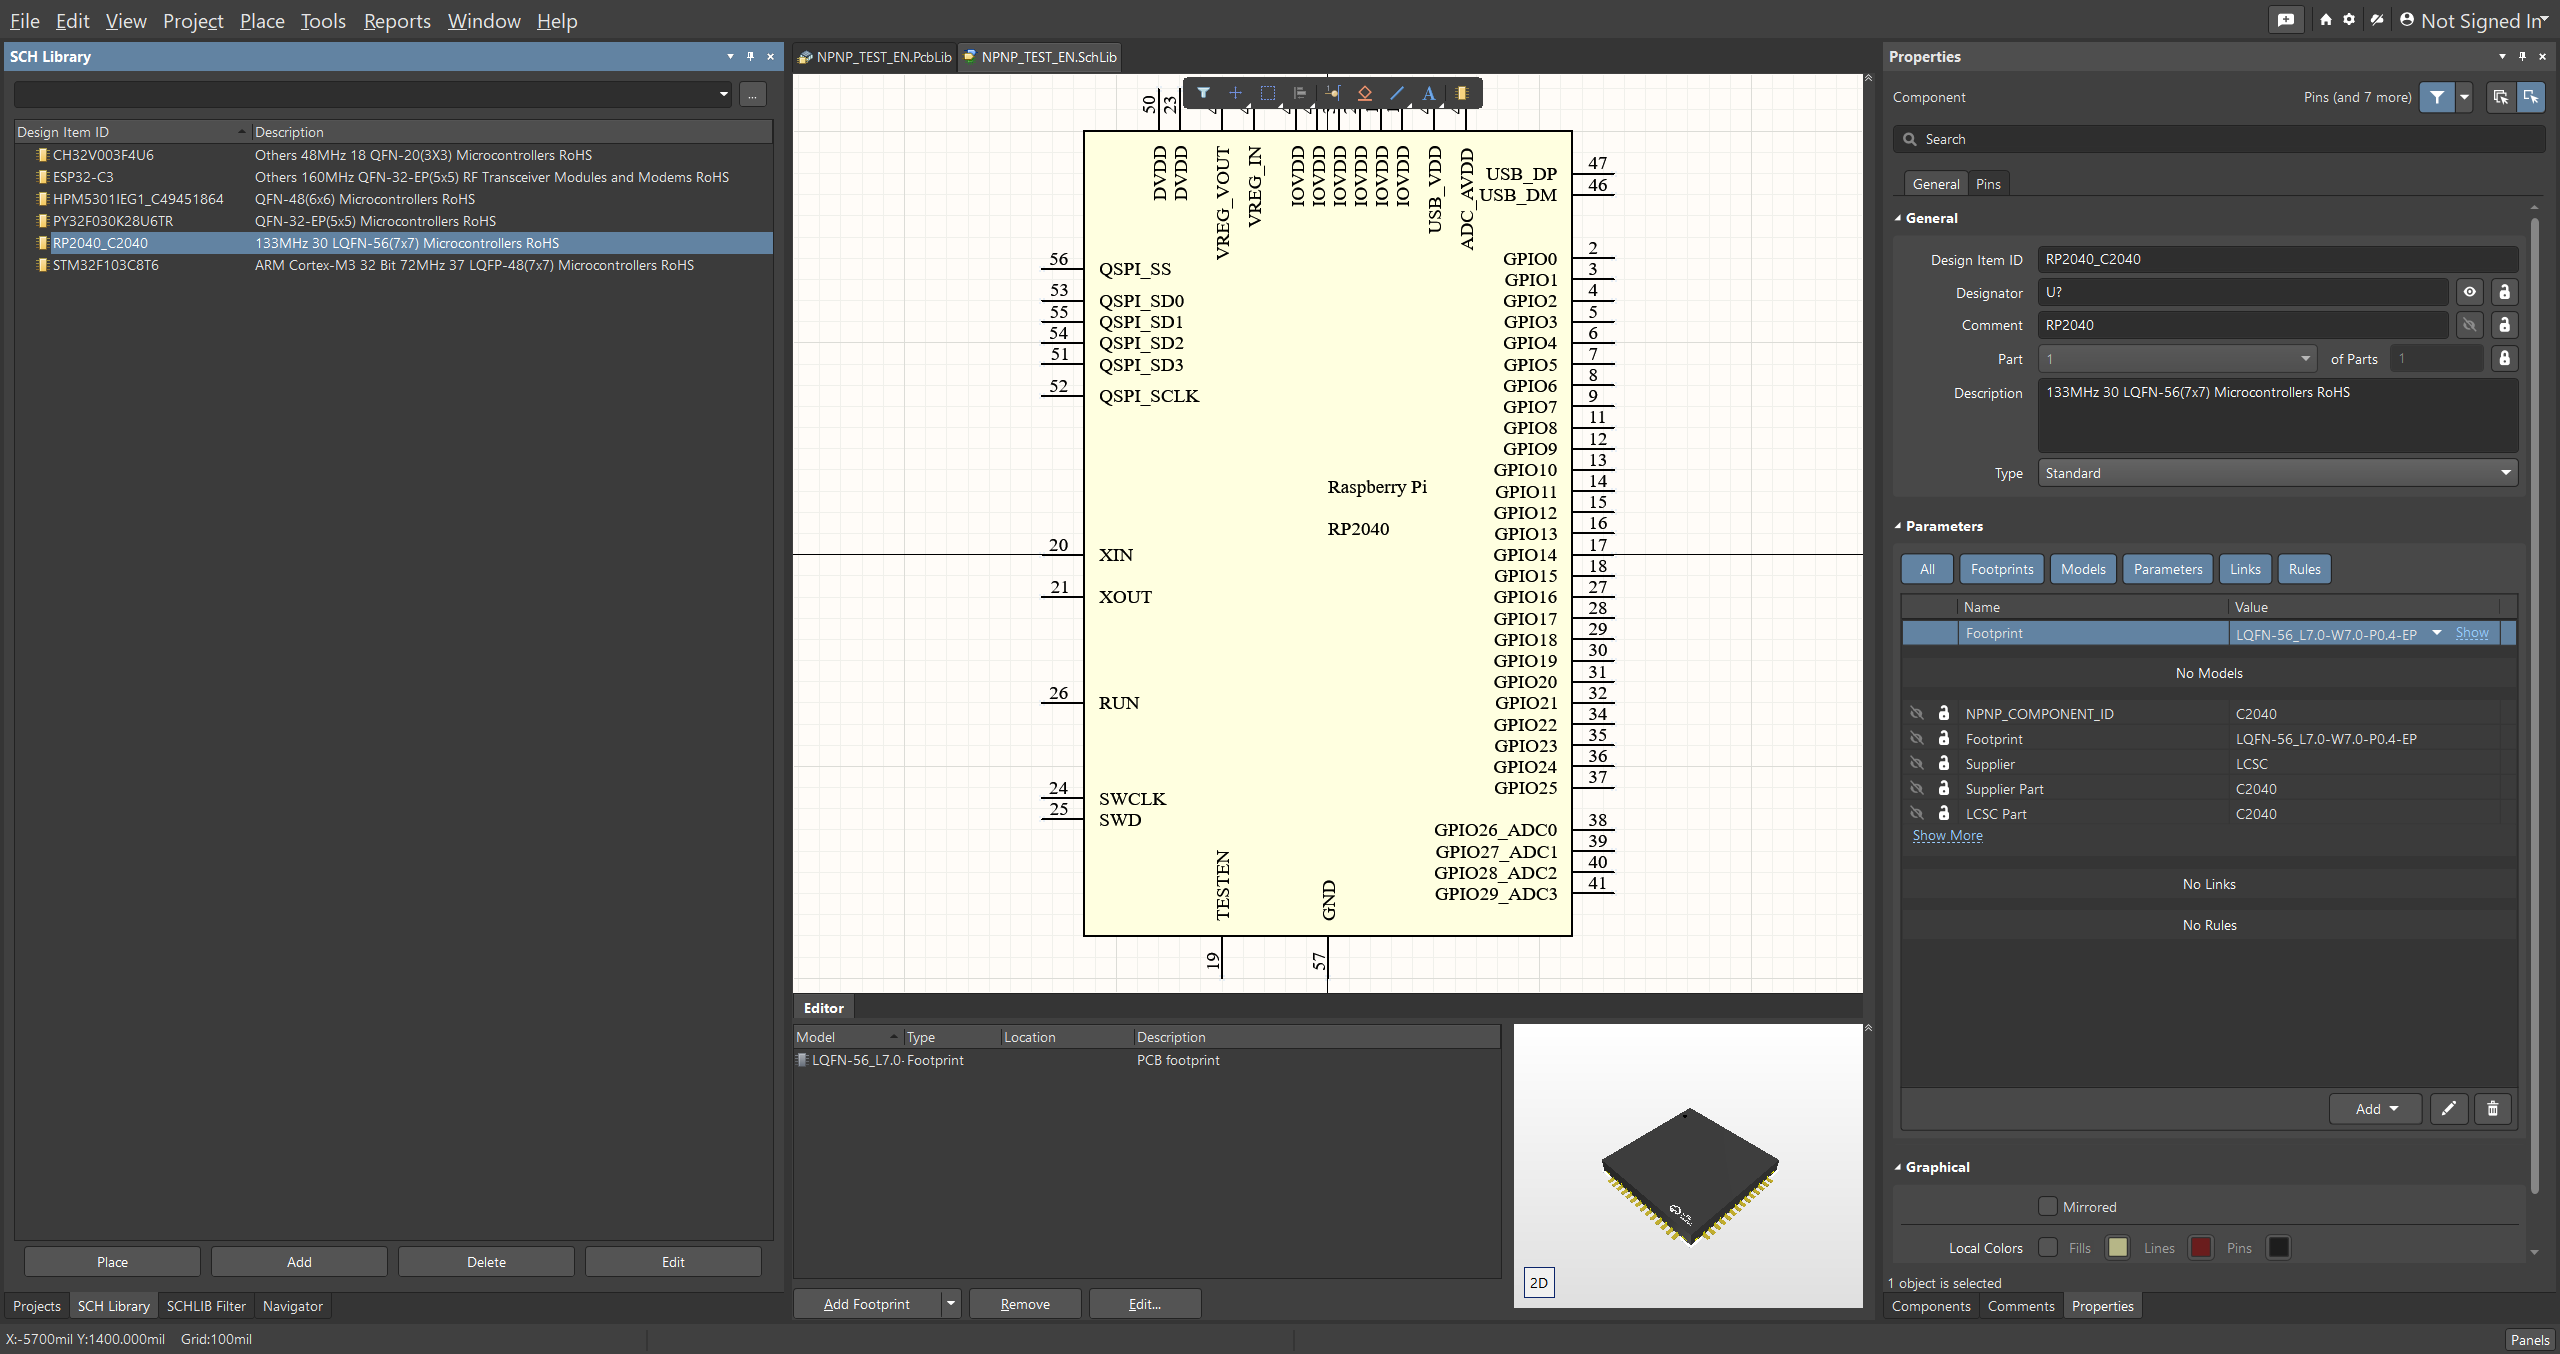Open the Add Footprint dropdown arrow

pos(951,1304)
